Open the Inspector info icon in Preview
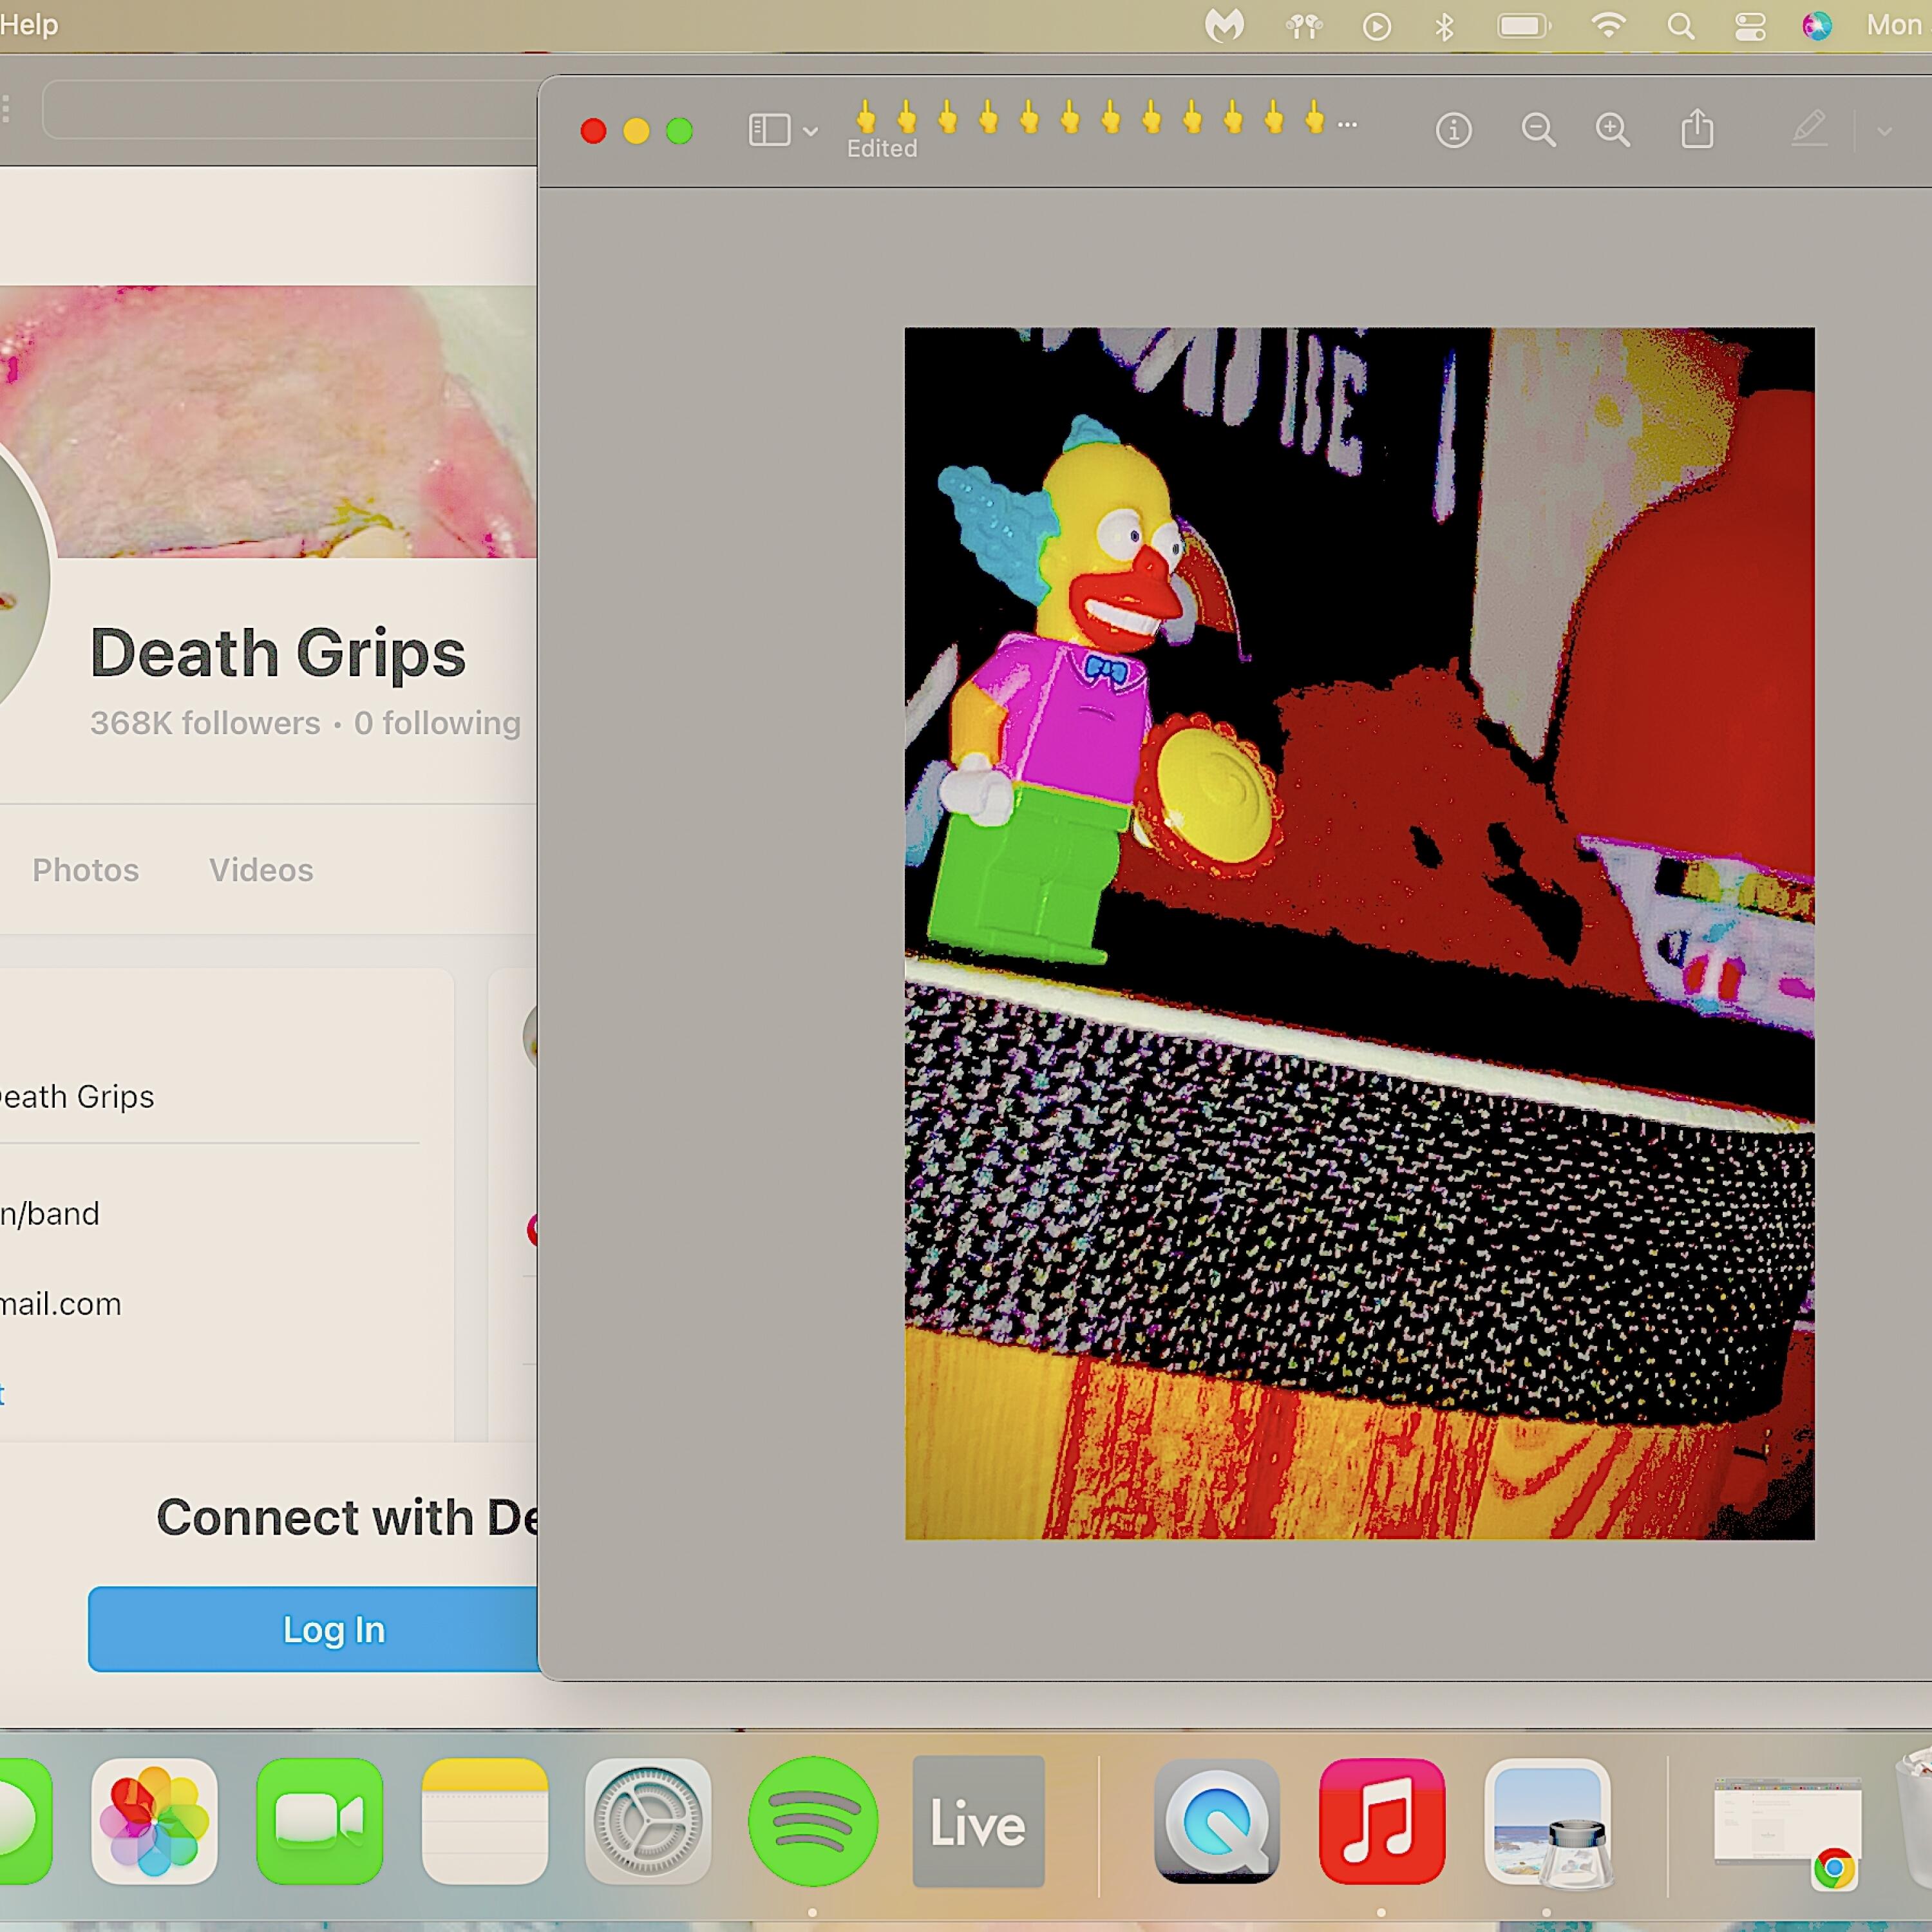This screenshot has height=1932, width=1932. pyautogui.click(x=1453, y=130)
